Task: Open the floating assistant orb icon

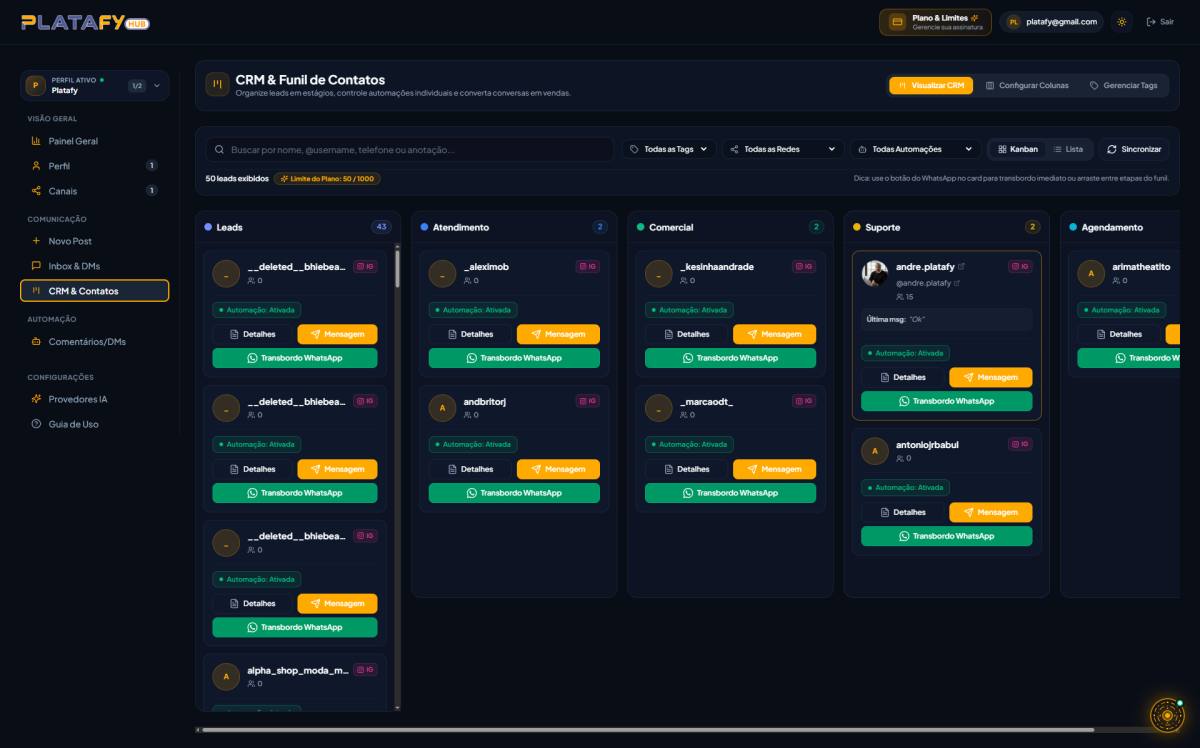Action: point(1166,714)
